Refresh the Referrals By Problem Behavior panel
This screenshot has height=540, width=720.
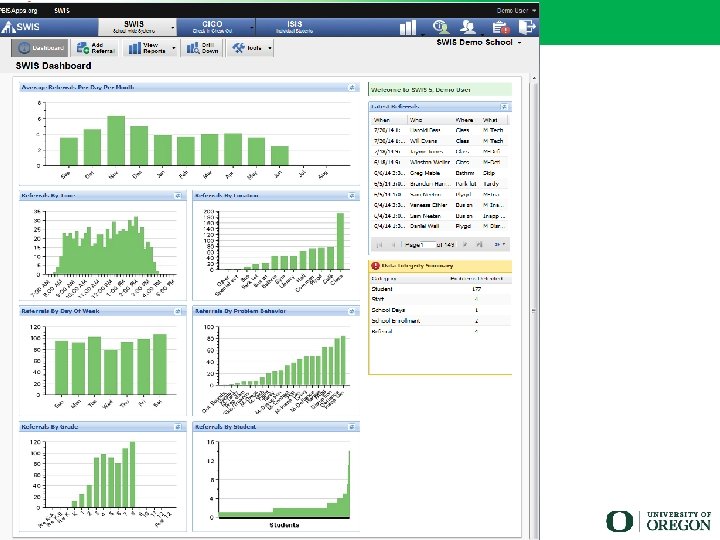click(352, 311)
